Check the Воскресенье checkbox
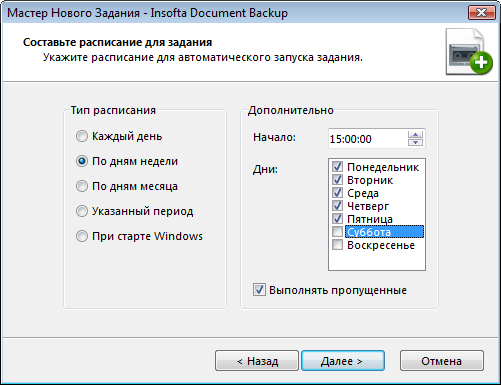Image resolution: width=501 pixels, height=385 pixels. [337, 245]
